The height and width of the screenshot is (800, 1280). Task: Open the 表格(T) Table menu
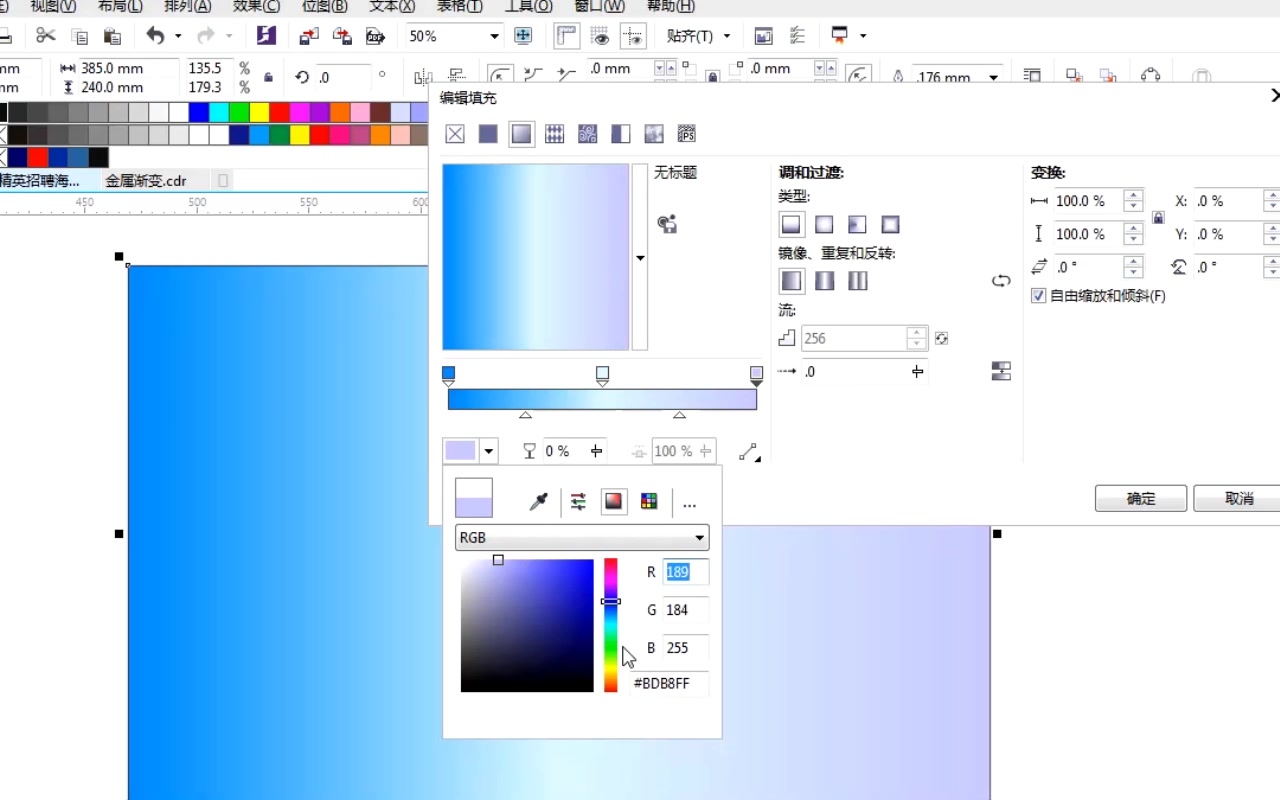tap(460, 6)
